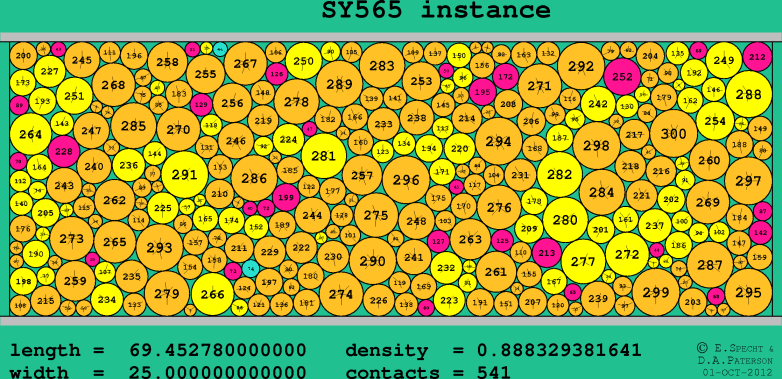Click the pink circle labeled 228
Viewport: 782px width, 379px height.
[x=64, y=151]
